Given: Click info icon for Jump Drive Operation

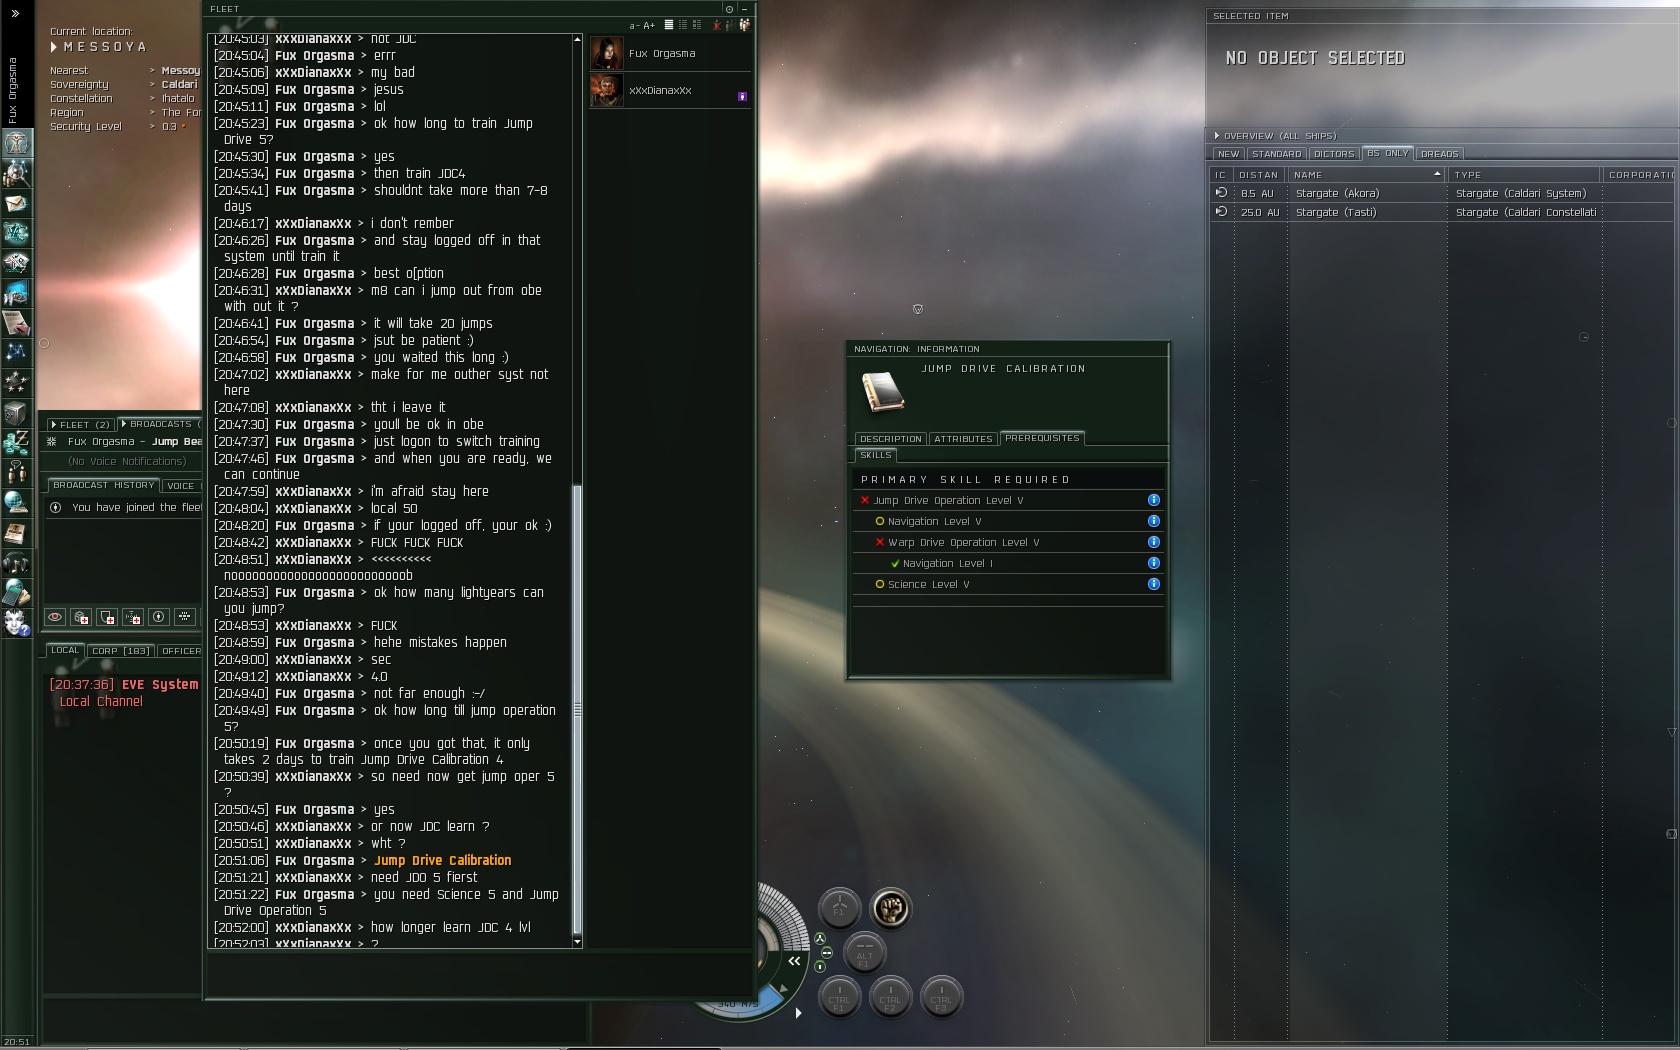Looking at the screenshot, I should pyautogui.click(x=1153, y=500).
